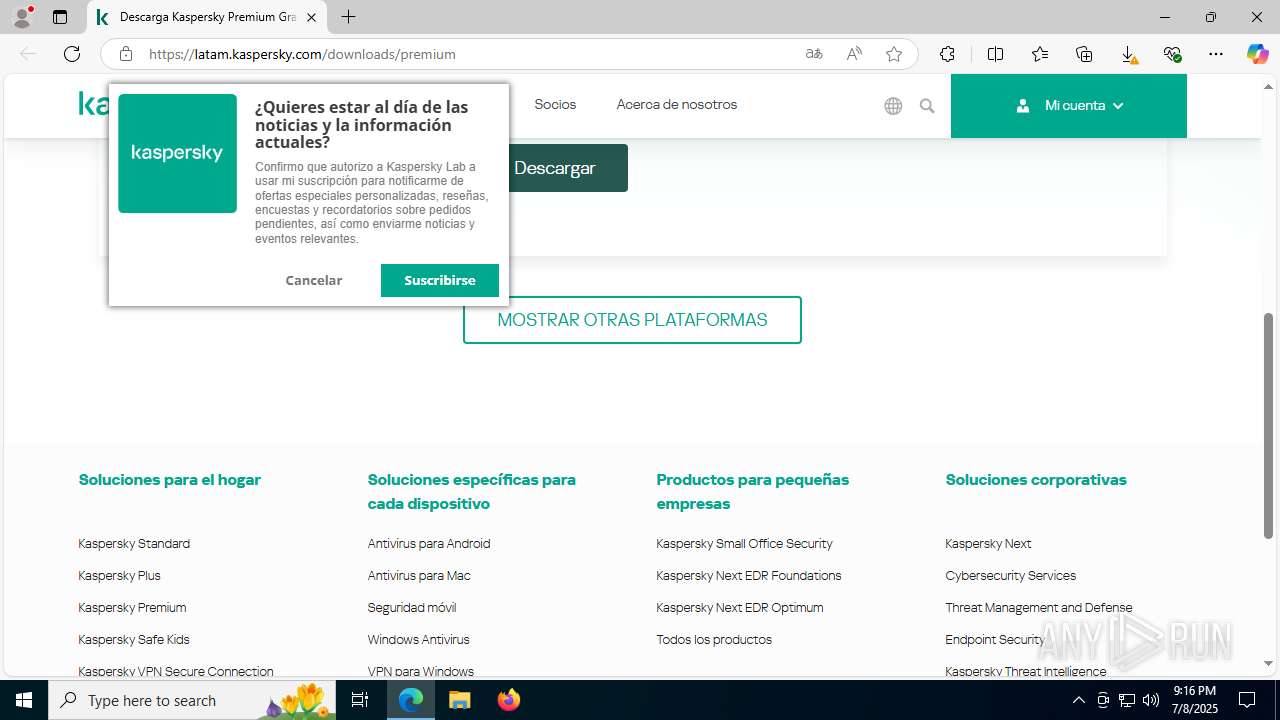This screenshot has width=1280, height=720.
Task: Toggle split screen view
Action: [995, 54]
